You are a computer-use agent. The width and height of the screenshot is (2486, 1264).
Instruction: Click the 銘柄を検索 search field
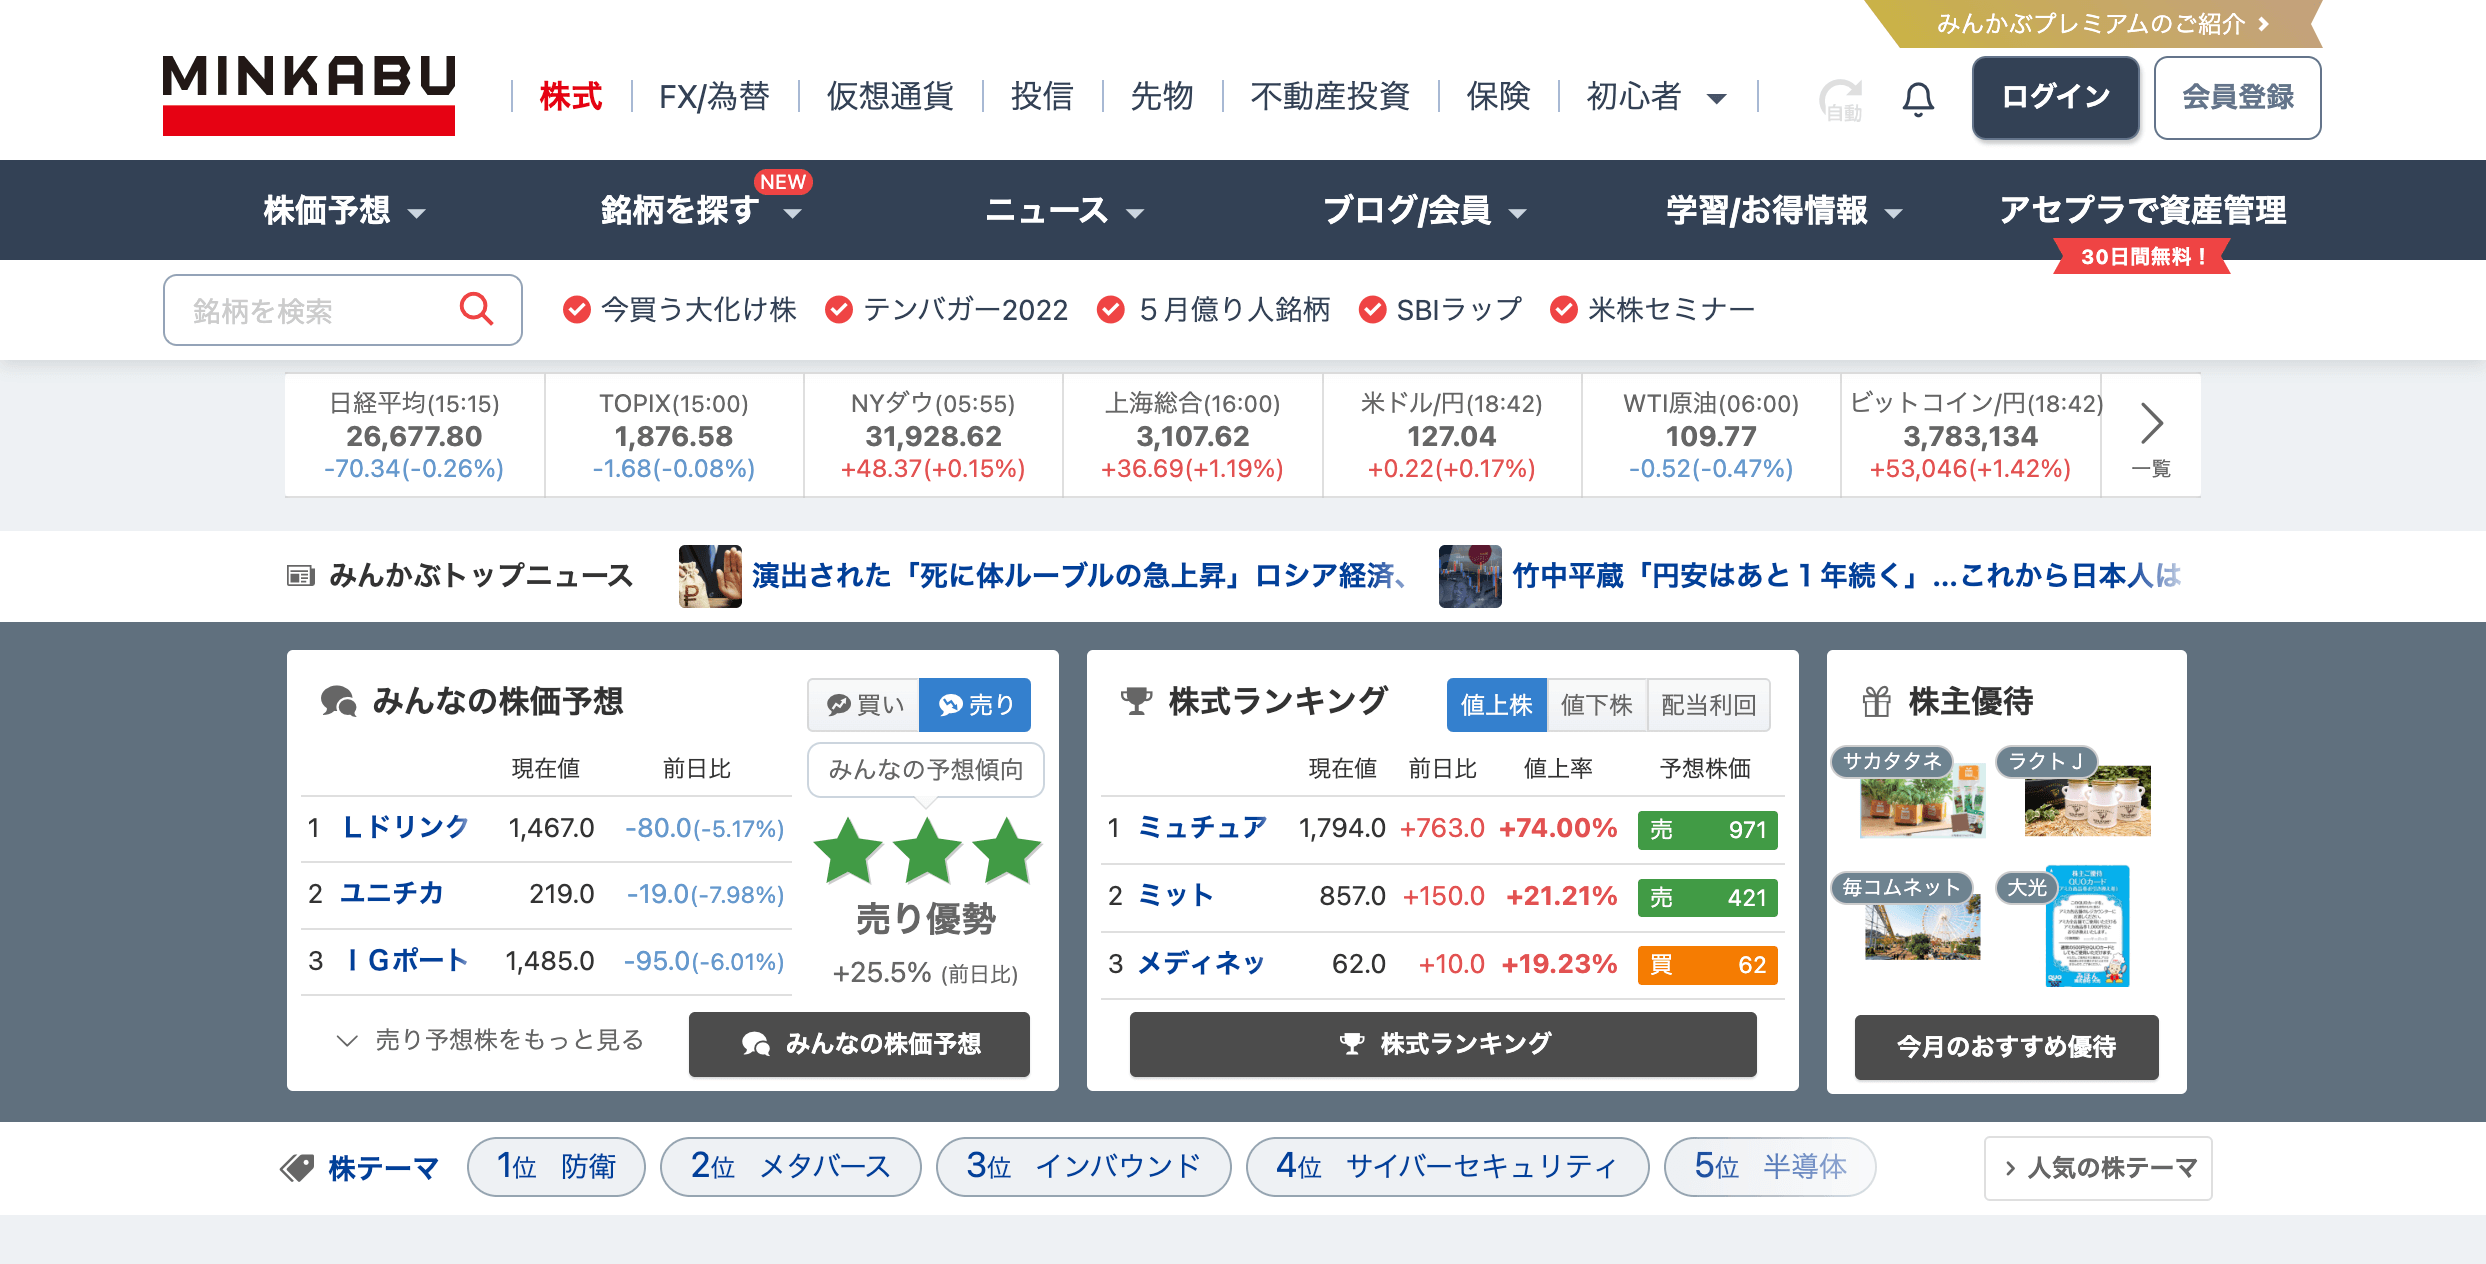[x=342, y=310]
